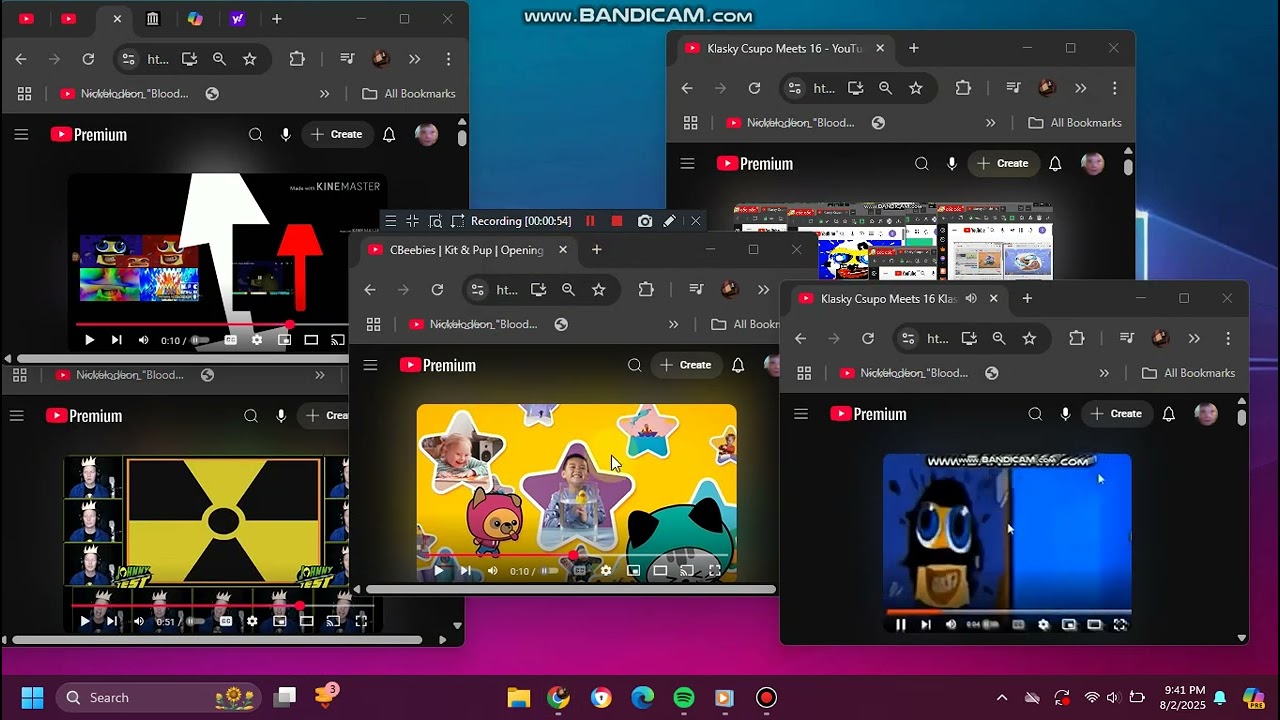Image resolution: width=1280 pixels, height=720 pixels.
Task: Open Chrome three-dot menu in KineMaster video window
Action: [448, 59]
